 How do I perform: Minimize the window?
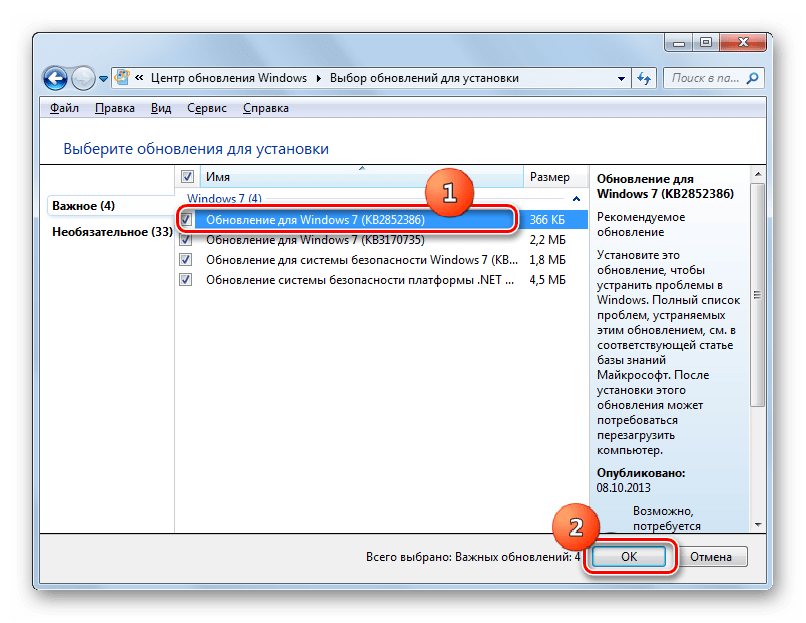coord(679,43)
